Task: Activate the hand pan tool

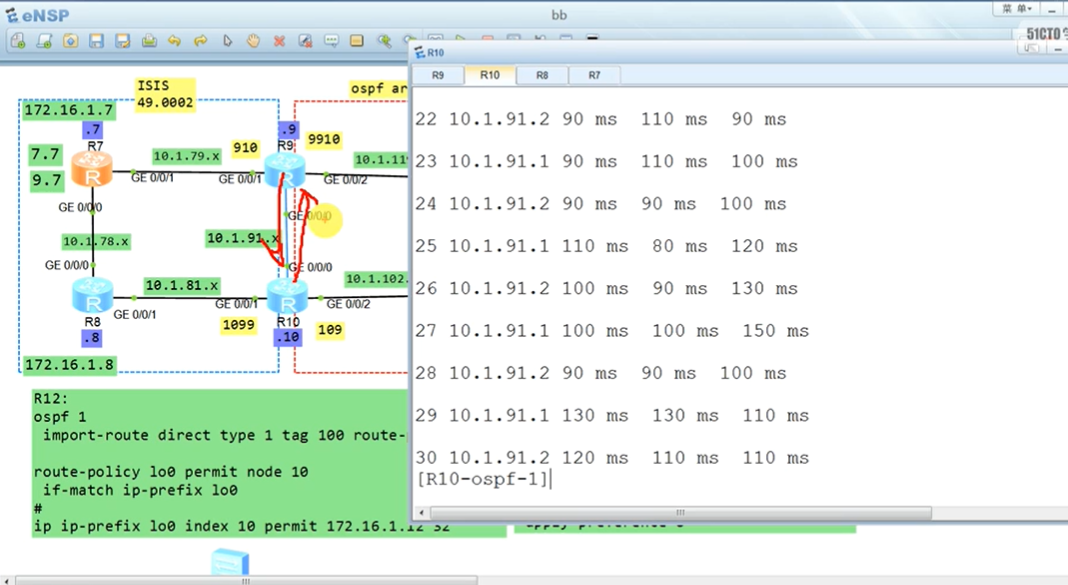Action: (x=254, y=41)
